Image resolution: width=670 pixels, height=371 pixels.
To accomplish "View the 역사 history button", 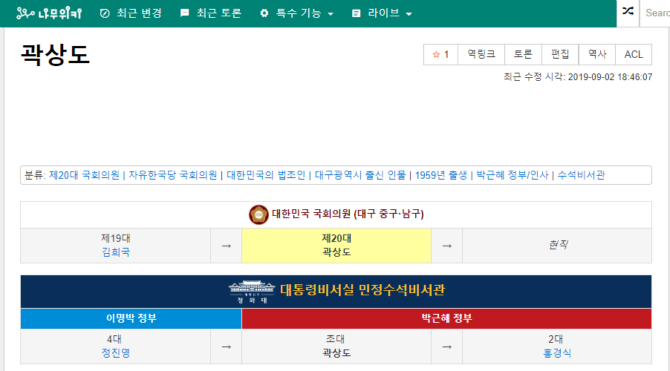I will pyautogui.click(x=597, y=55).
